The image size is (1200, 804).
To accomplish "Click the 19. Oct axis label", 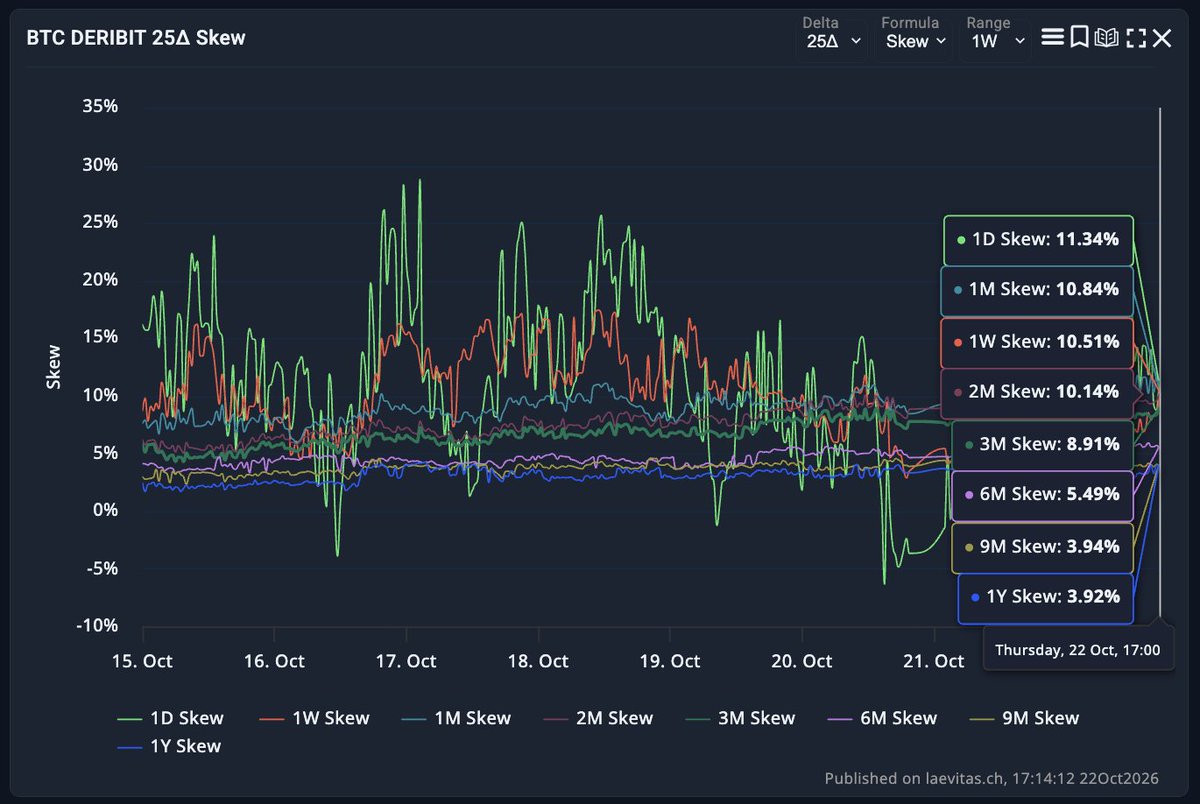I will coord(670,661).
